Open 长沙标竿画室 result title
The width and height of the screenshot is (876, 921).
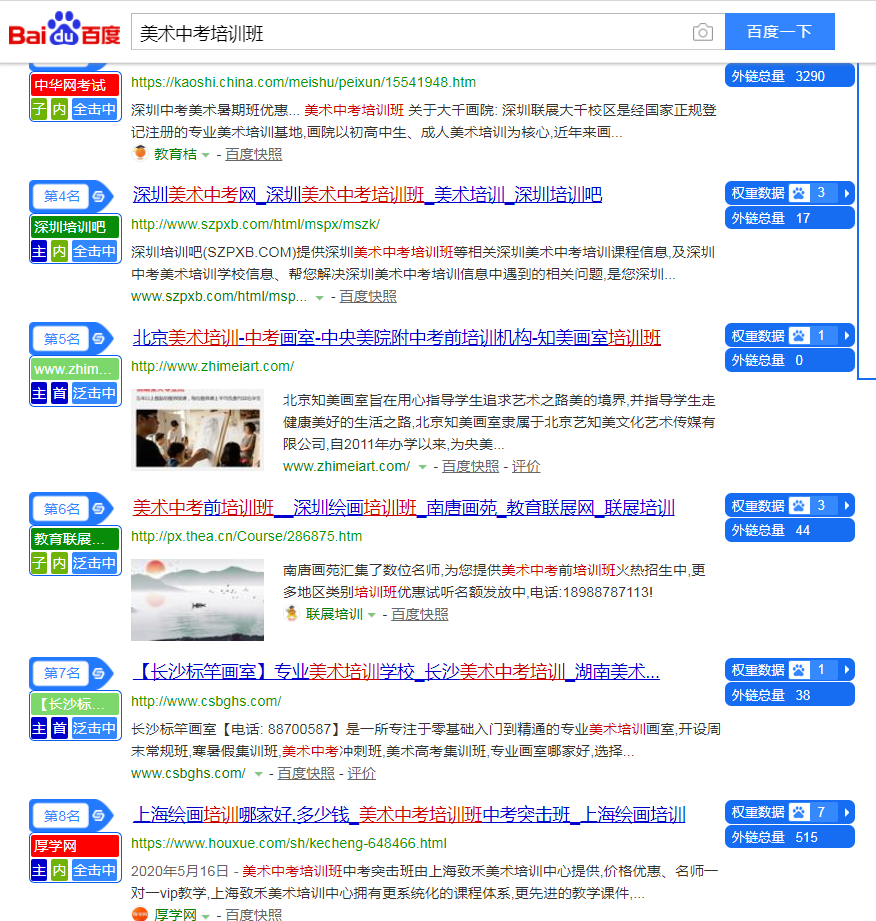[396, 671]
